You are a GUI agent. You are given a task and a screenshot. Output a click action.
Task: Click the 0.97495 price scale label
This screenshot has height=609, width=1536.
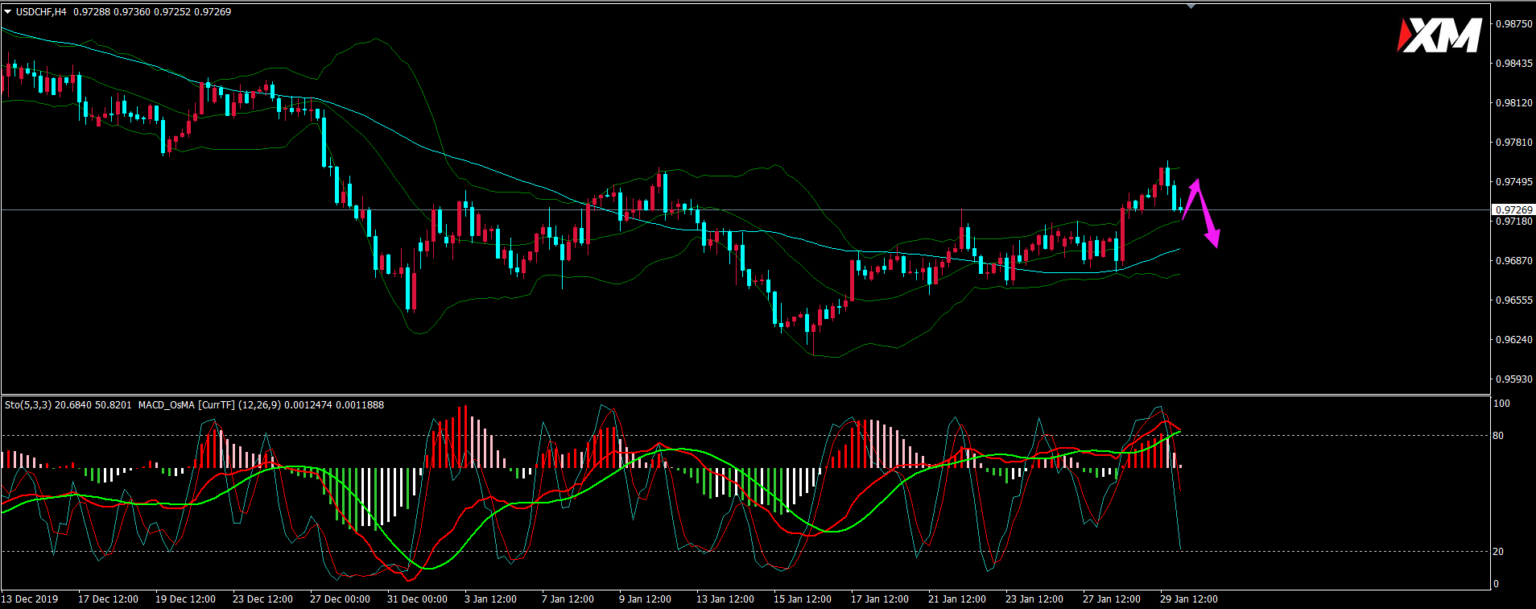pos(1511,182)
